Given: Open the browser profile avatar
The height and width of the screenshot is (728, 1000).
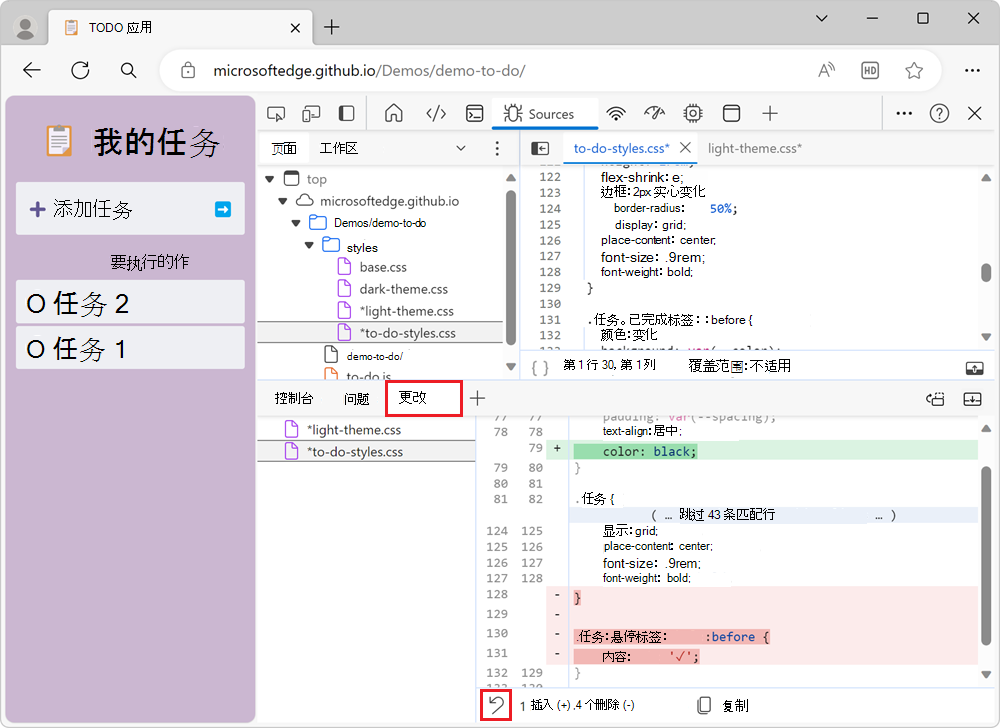Looking at the screenshot, I should point(26,27).
